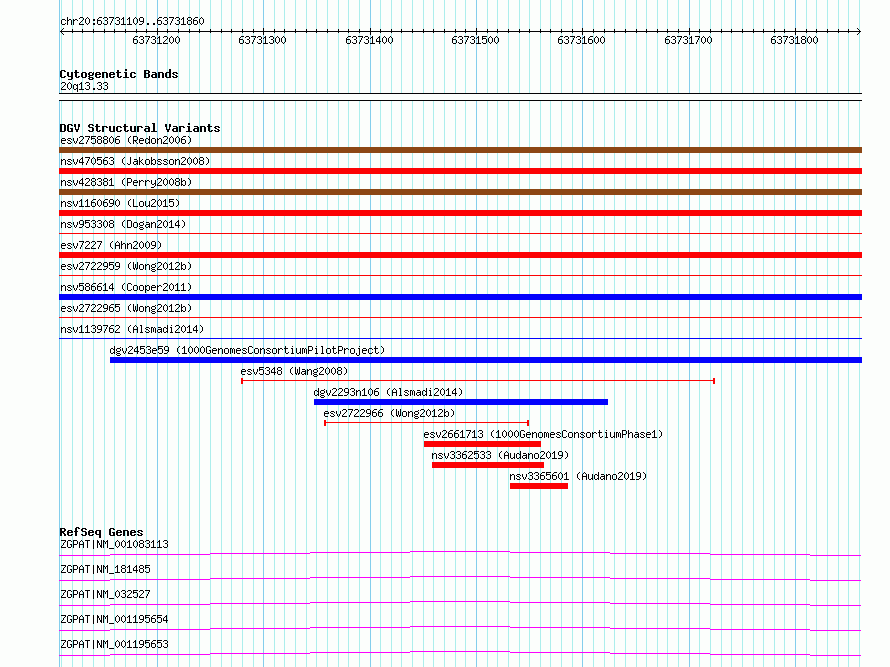
Task: Click the brown bar under esv2758806
Action: pyautogui.click(x=460, y=150)
